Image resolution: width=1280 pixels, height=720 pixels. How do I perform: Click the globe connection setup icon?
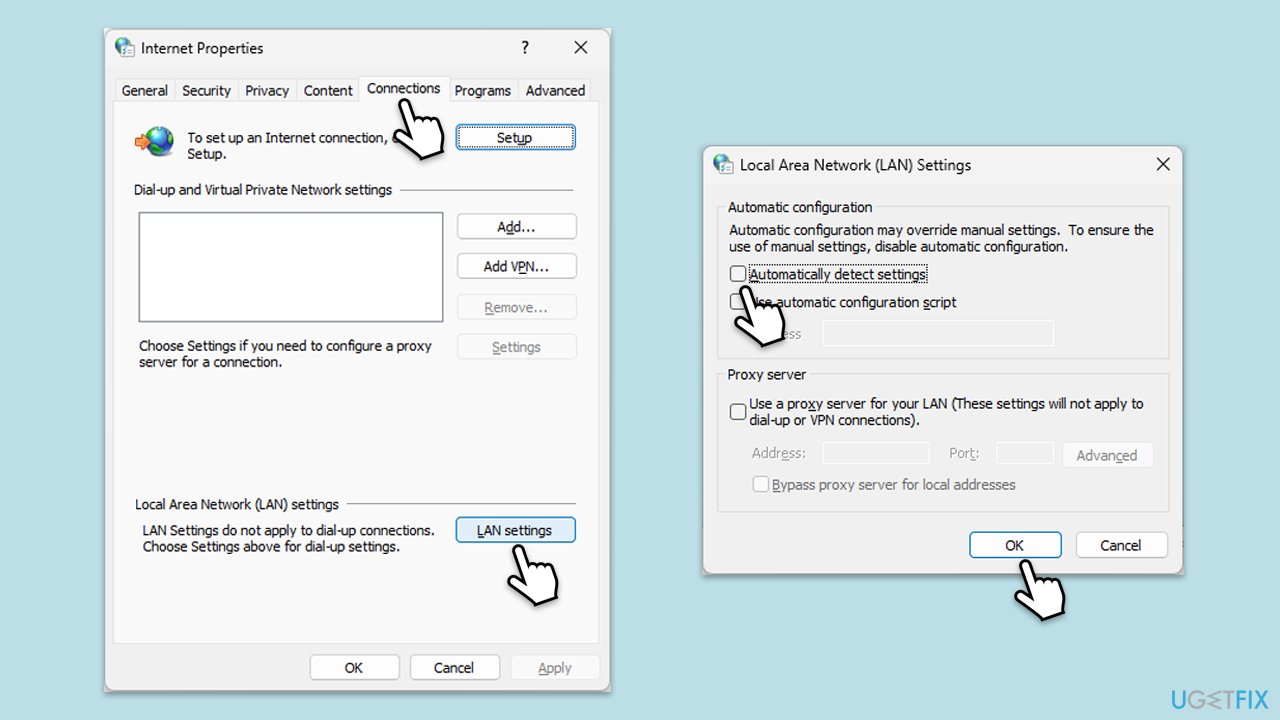pyautogui.click(x=155, y=141)
